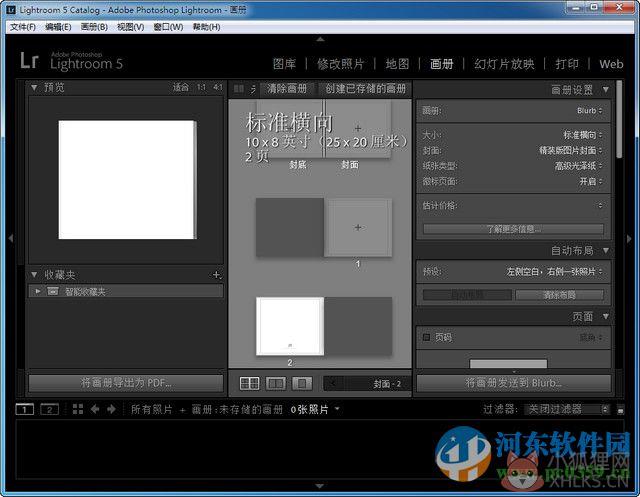640x497 pixels.
Task: Select spread view icon in toolbar
Action: [x=276, y=383]
